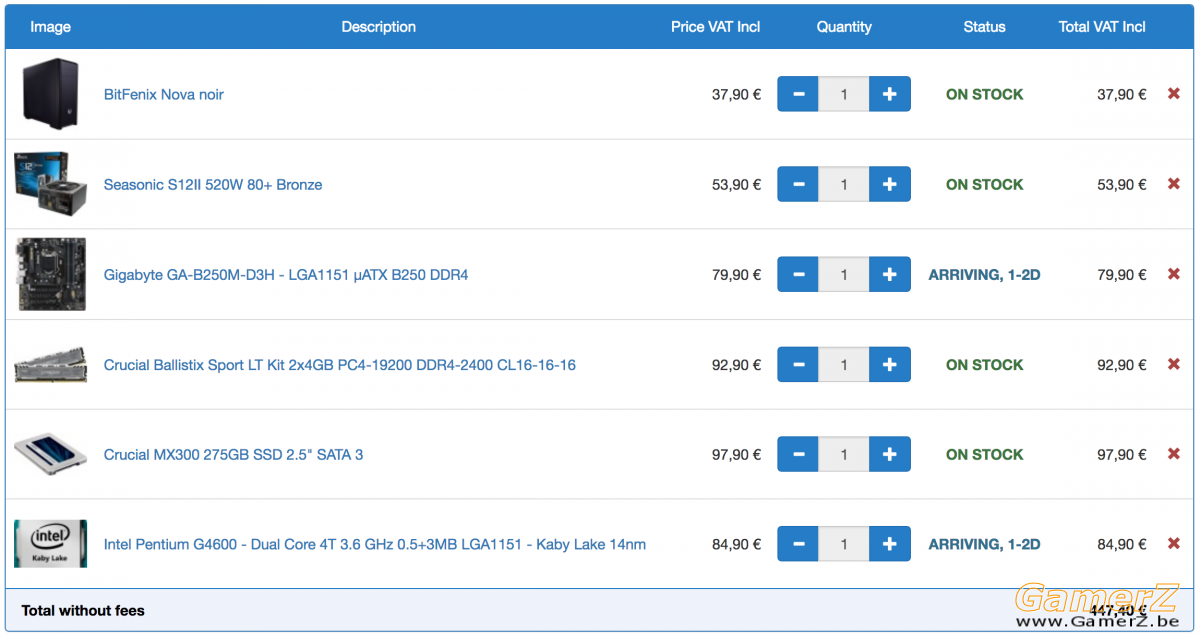Click the Image column header
This screenshot has height=637, width=1200.
[50, 27]
